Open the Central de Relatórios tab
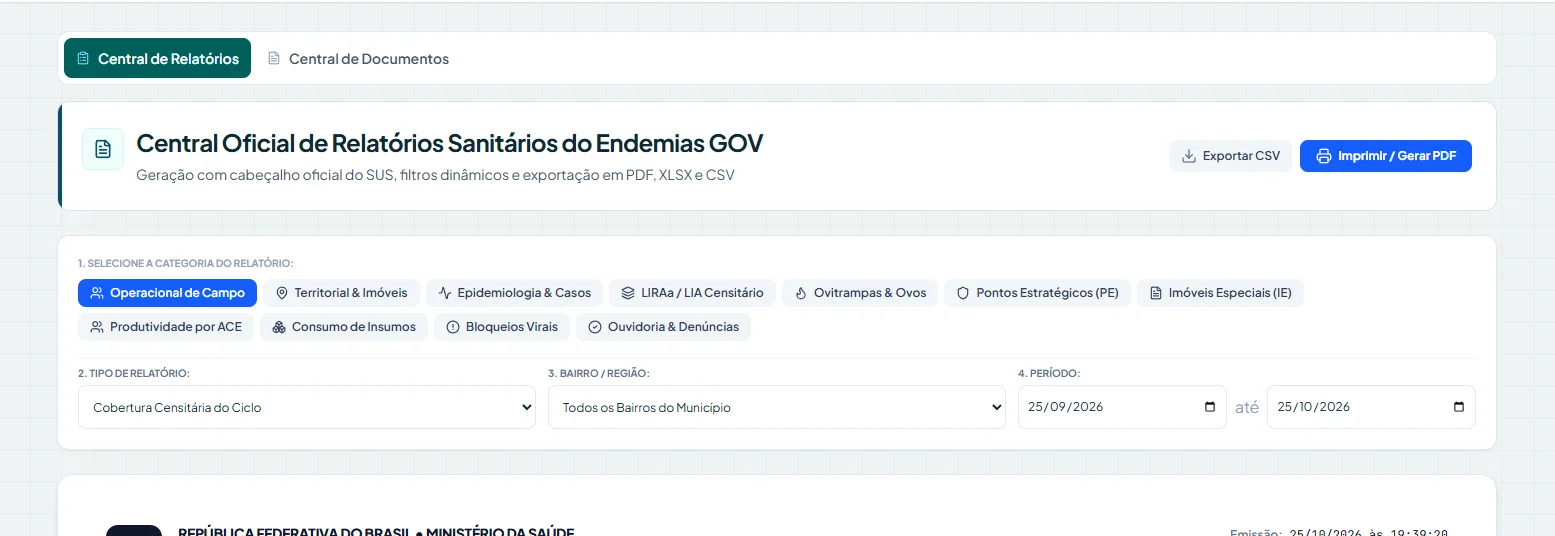The height and width of the screenshot is (536, 1555). point(157,59)
